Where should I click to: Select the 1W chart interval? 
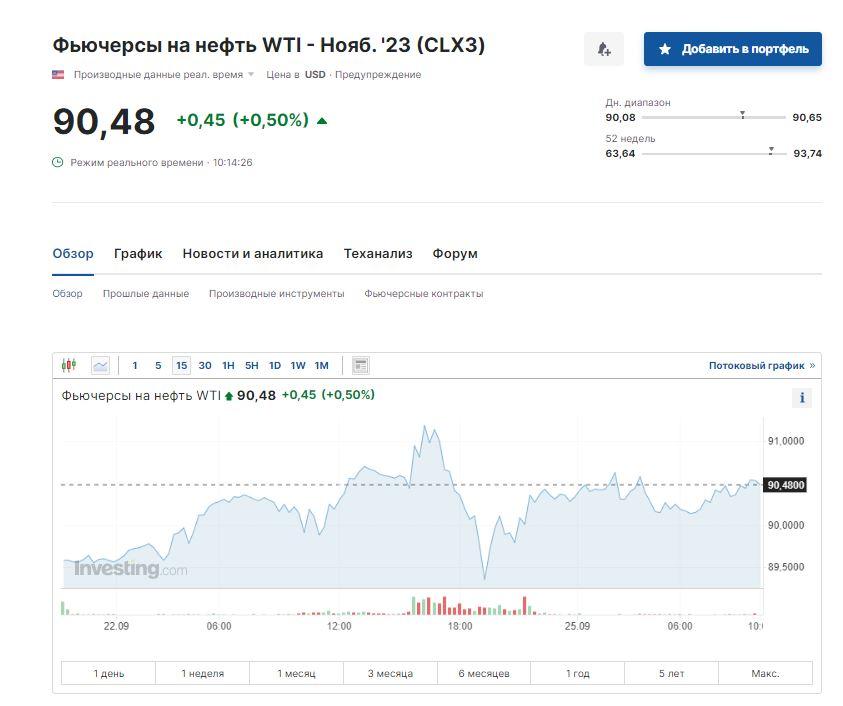tap(298, 366)
